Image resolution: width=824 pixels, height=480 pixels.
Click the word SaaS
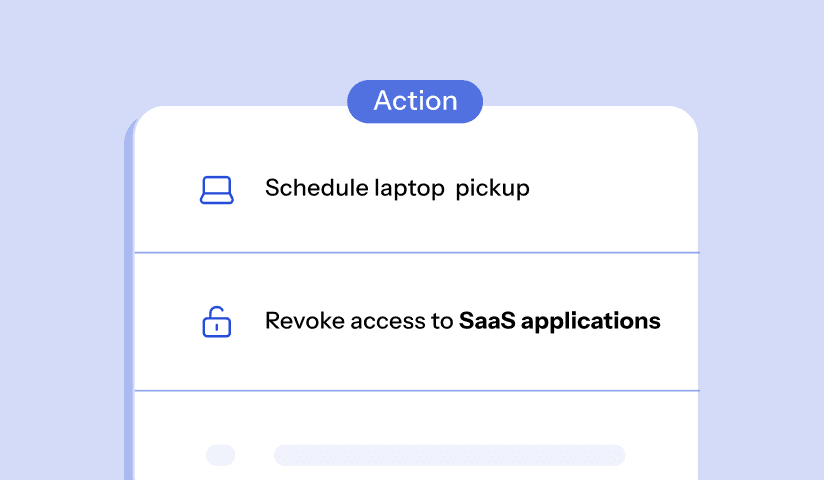[486, 322]
